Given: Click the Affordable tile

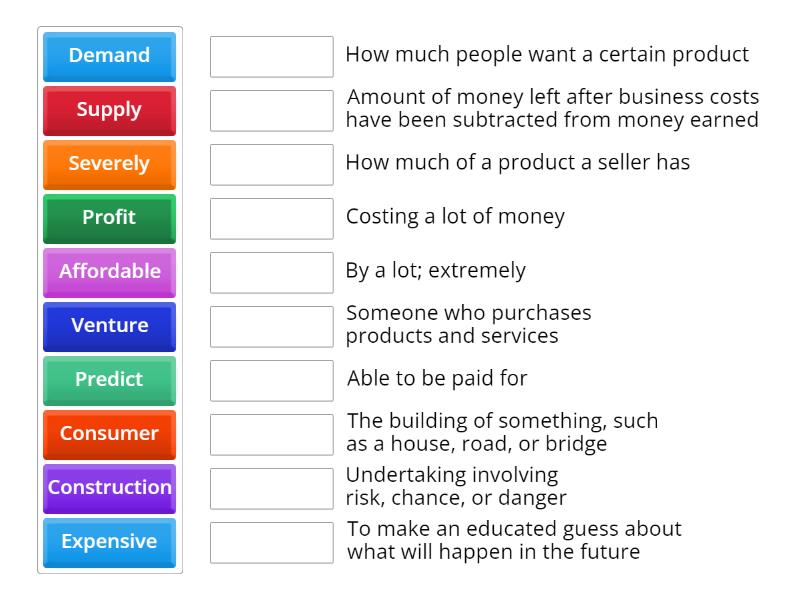Looking at the screenshot, I should pyautogui.click(x=108, y=272).
